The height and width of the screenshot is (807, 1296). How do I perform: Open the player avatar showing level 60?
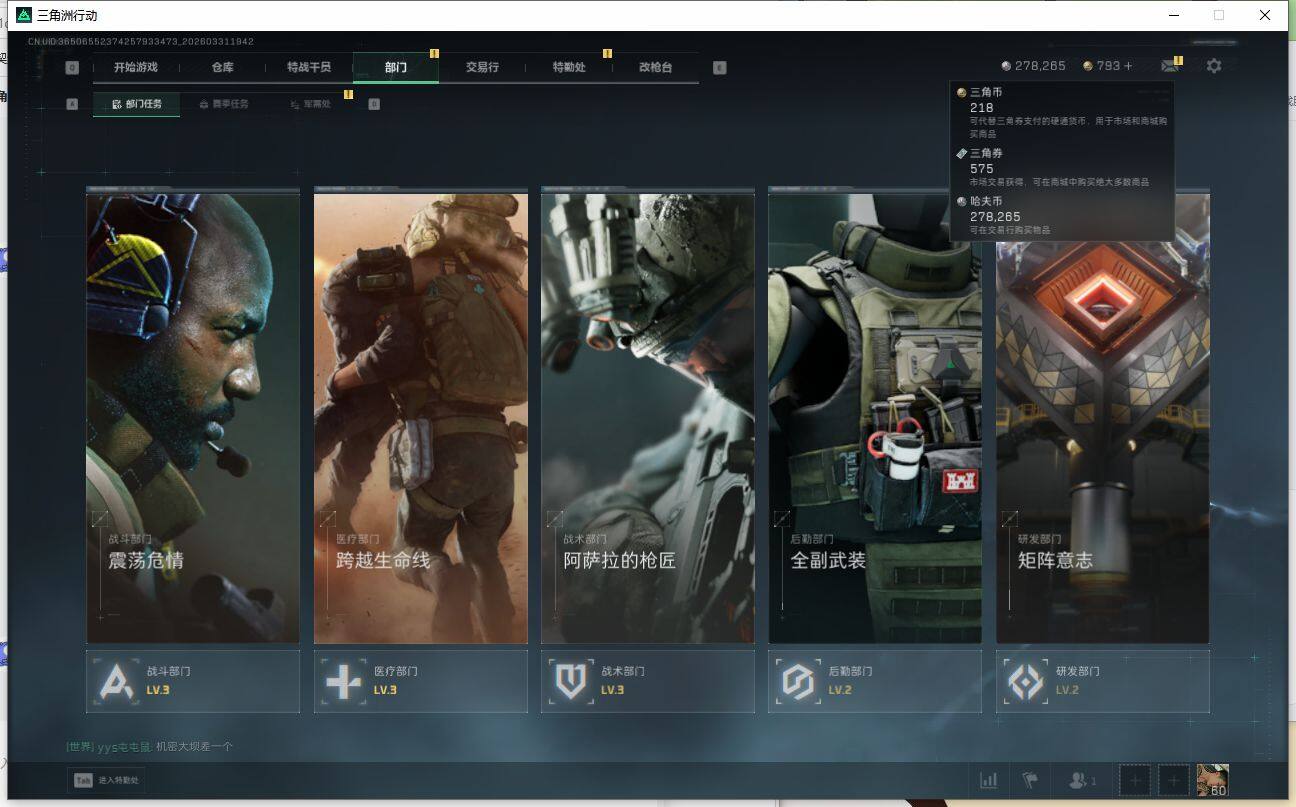1213,780
